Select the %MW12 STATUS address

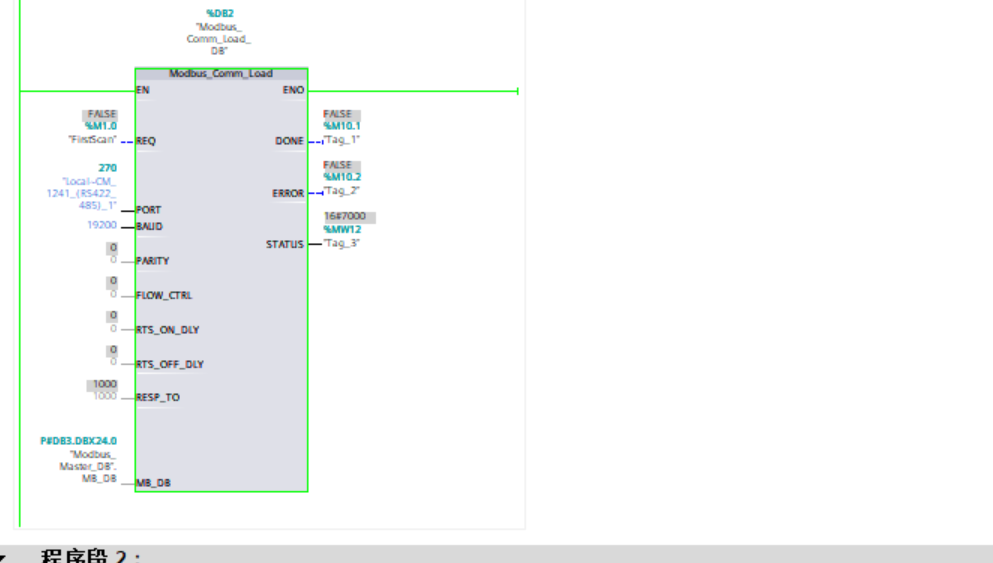click(x=342, y=230)
